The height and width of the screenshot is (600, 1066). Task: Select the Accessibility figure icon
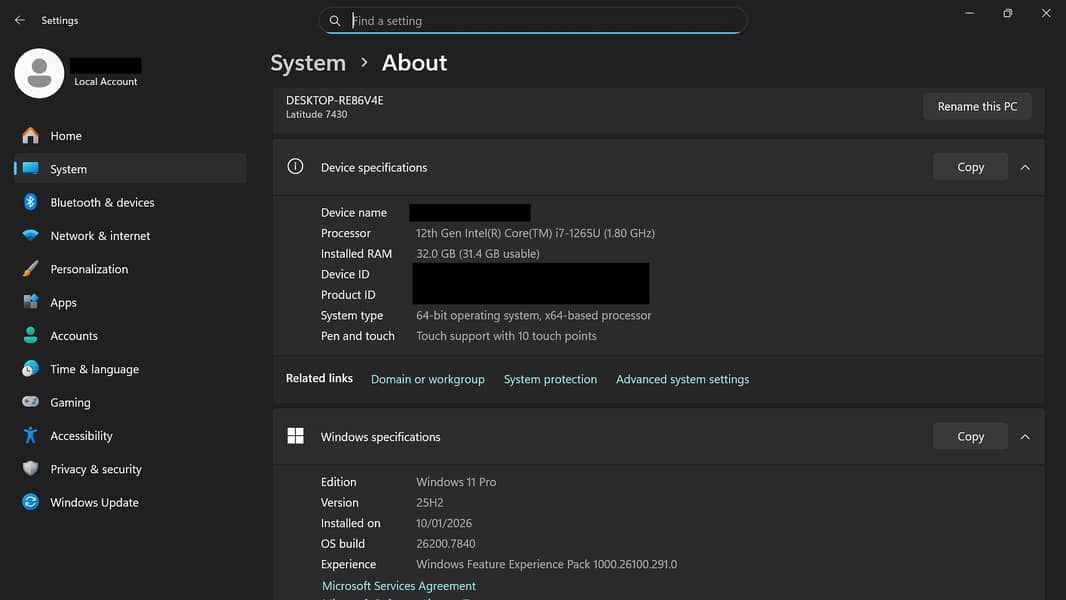point(31,436)
